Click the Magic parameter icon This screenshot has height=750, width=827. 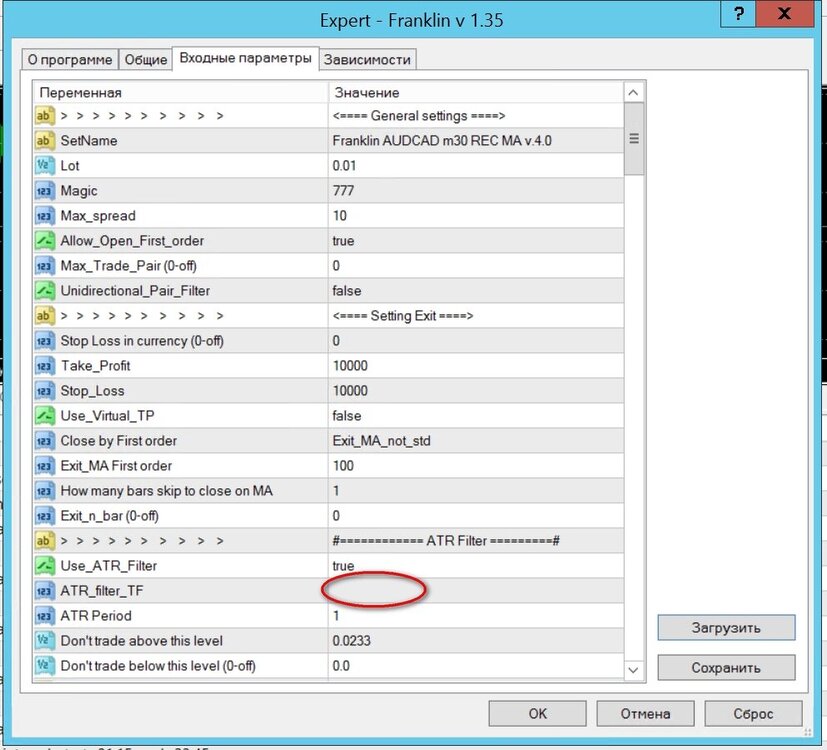point(44,191)
